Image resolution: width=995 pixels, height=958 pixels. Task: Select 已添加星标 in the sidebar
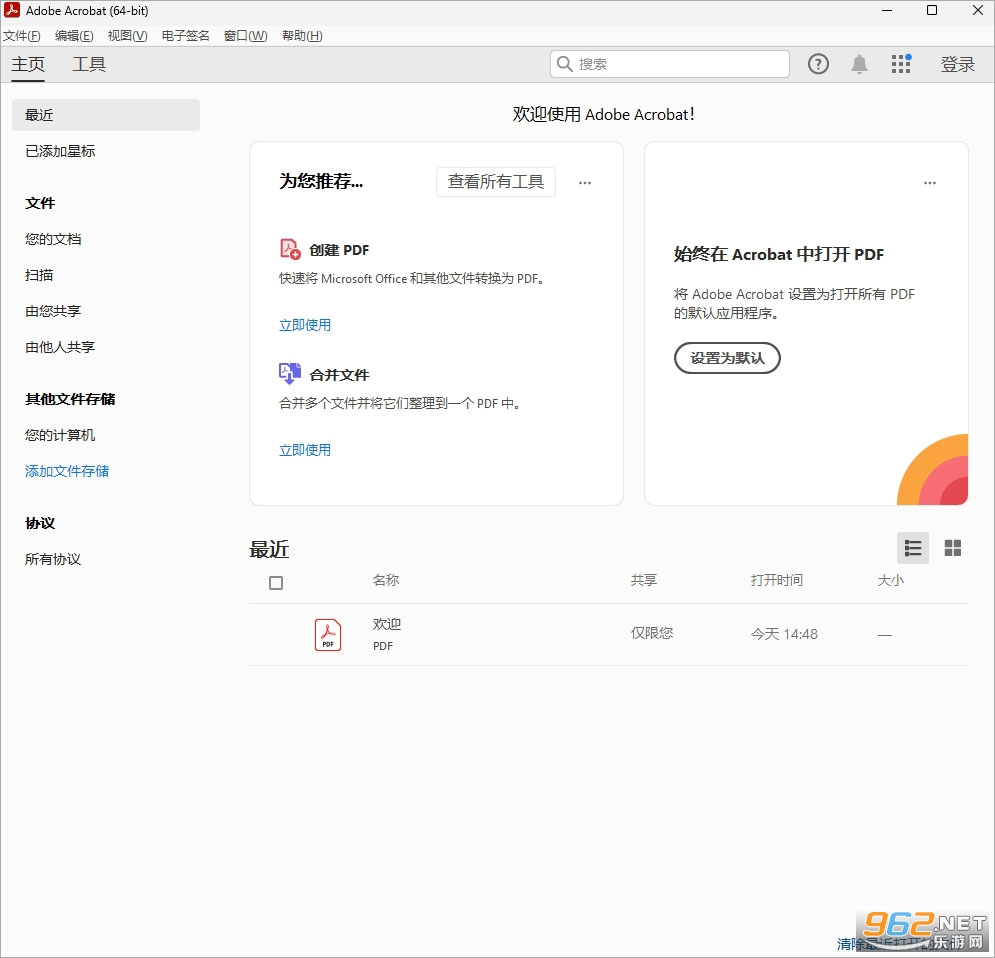[60, 151]
